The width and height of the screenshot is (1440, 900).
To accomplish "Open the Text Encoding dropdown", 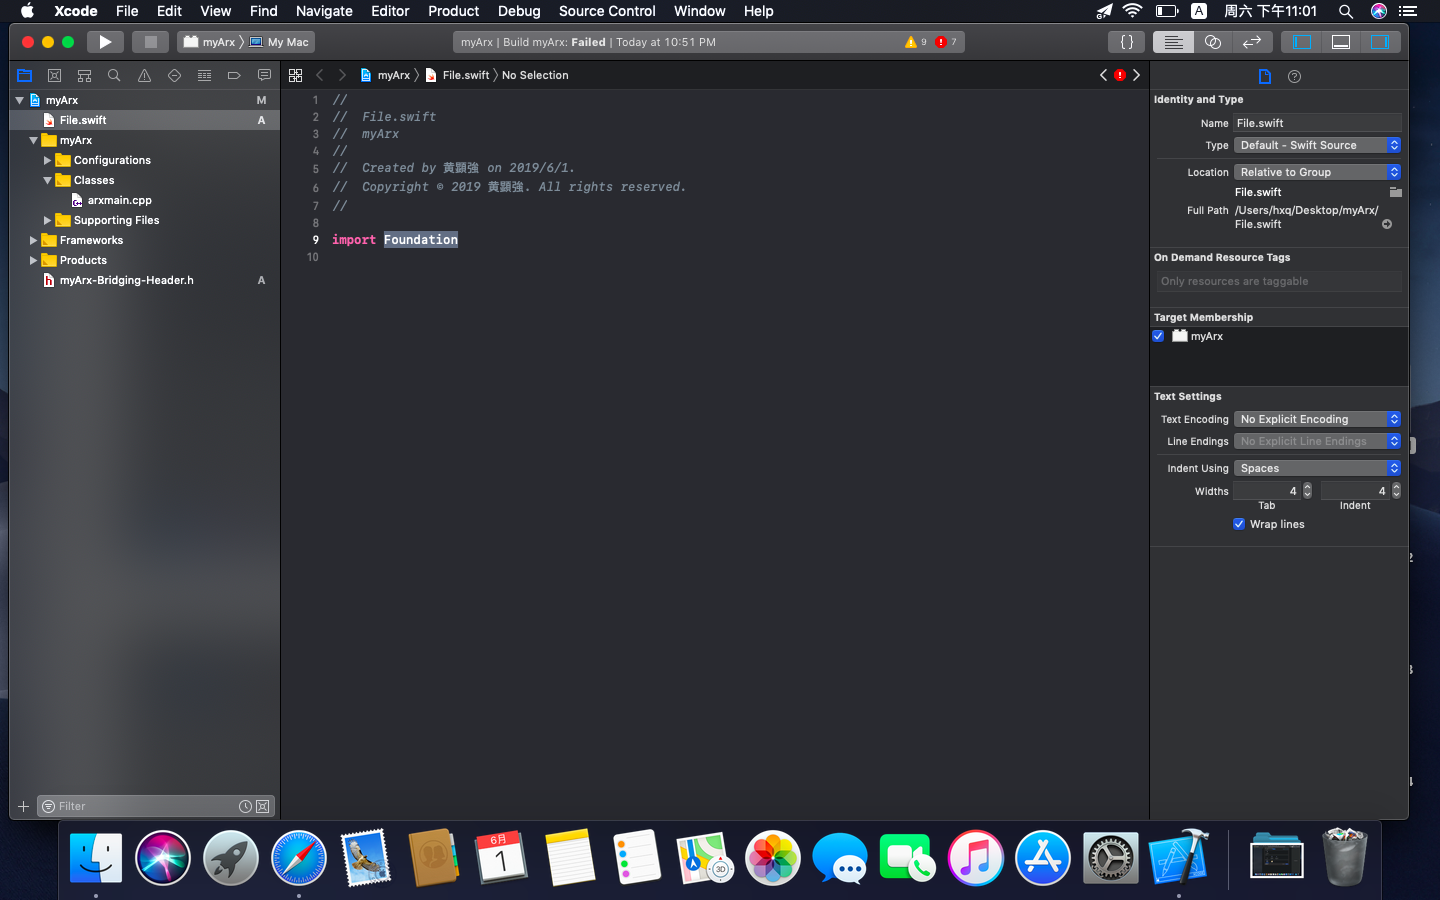I will [1316, 419].
